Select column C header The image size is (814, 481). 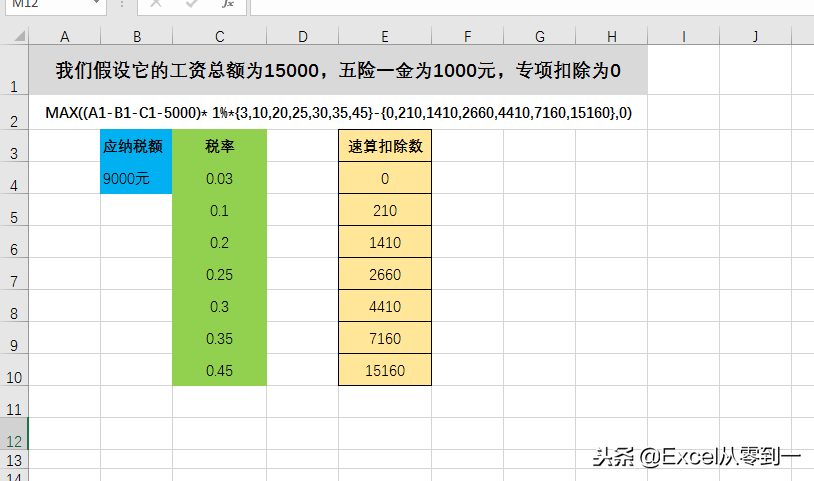[220, 36]
